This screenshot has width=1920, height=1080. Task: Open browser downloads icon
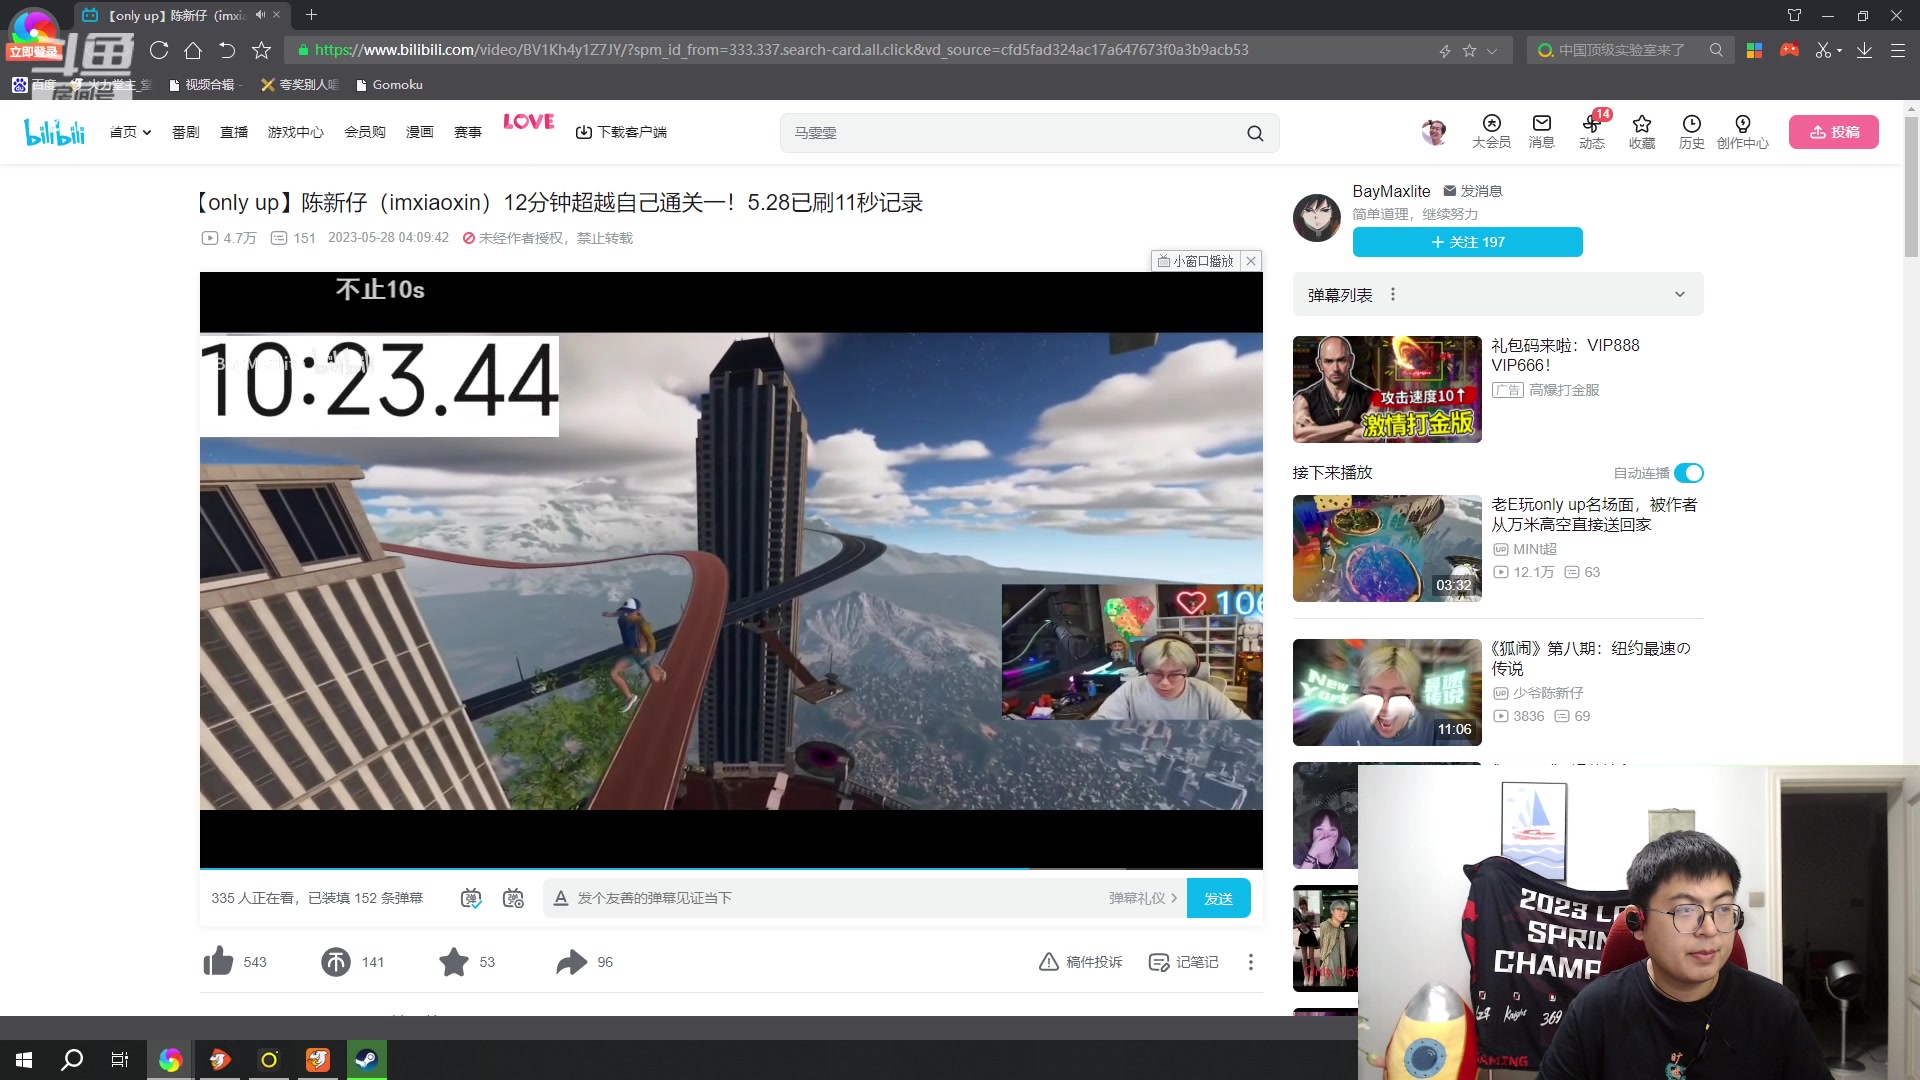pos(1864,50)
